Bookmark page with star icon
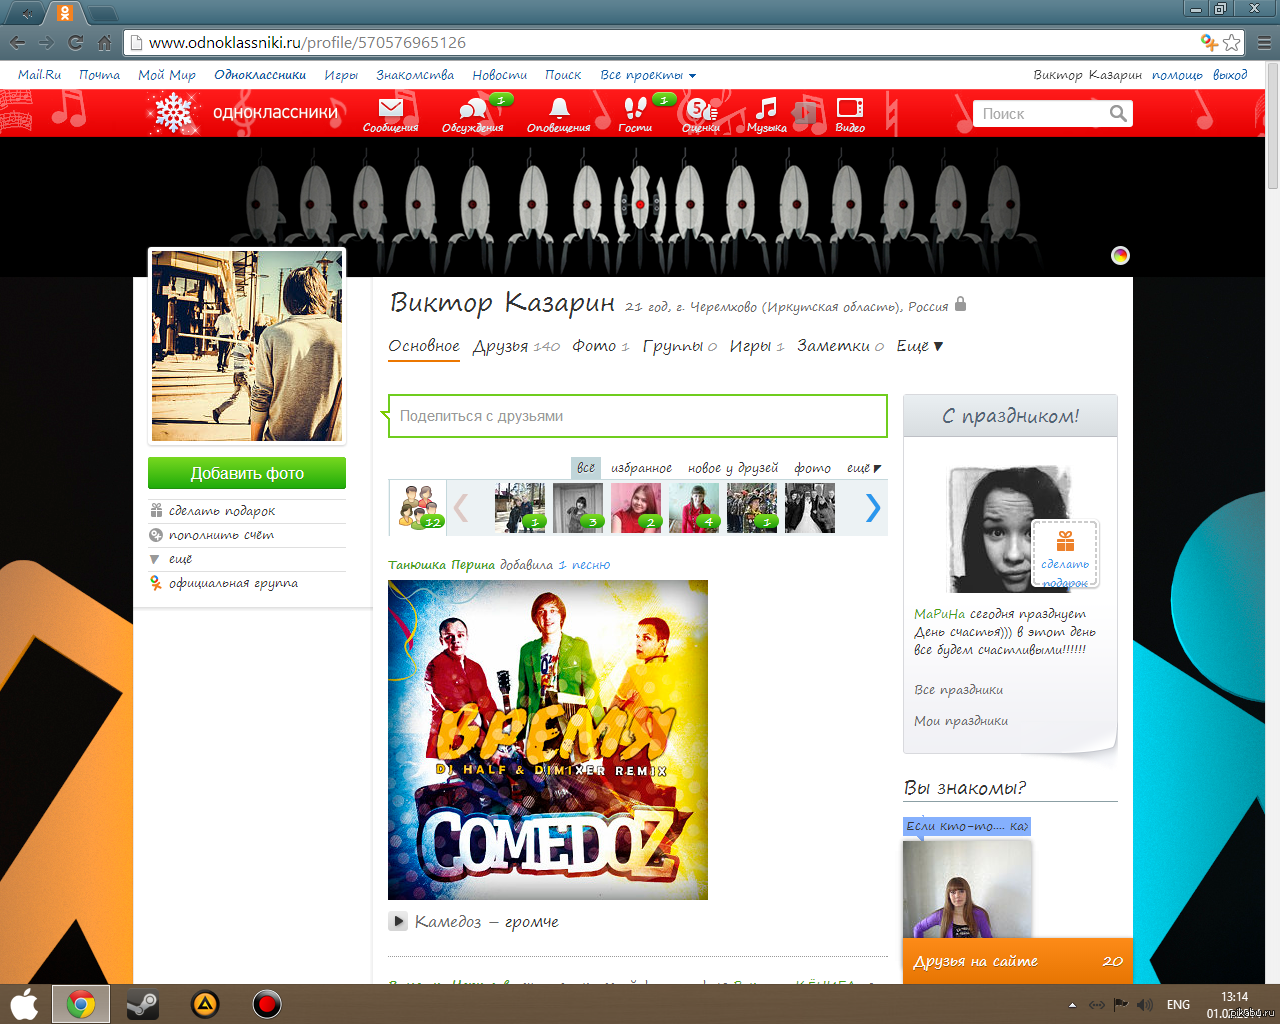This screenshot has width=1280, height=1024. pos(1232,42)
